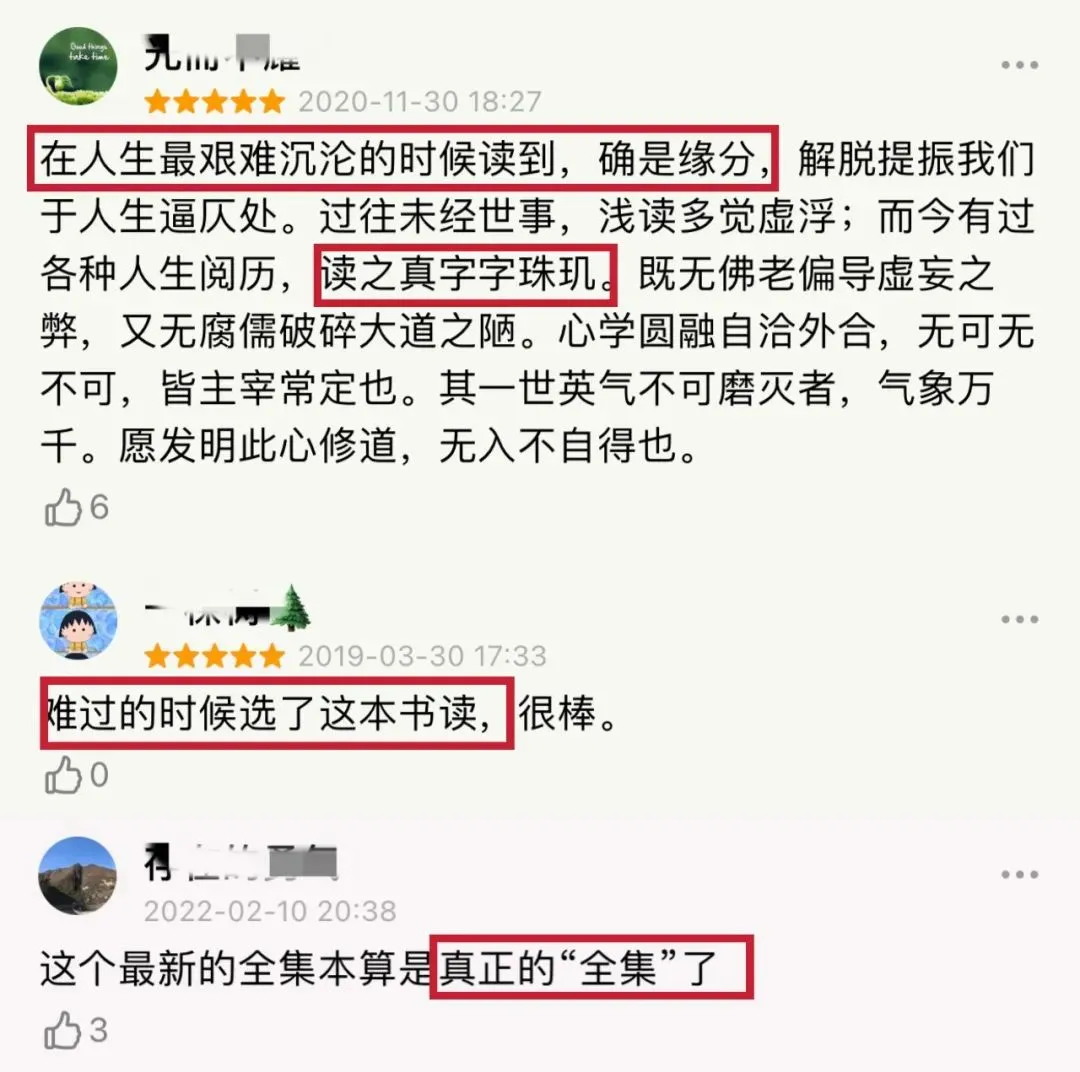Open the mountain landscape avatar profile
The width and height of the screenshot is (1080, 1072).
[x=78, y=876]
